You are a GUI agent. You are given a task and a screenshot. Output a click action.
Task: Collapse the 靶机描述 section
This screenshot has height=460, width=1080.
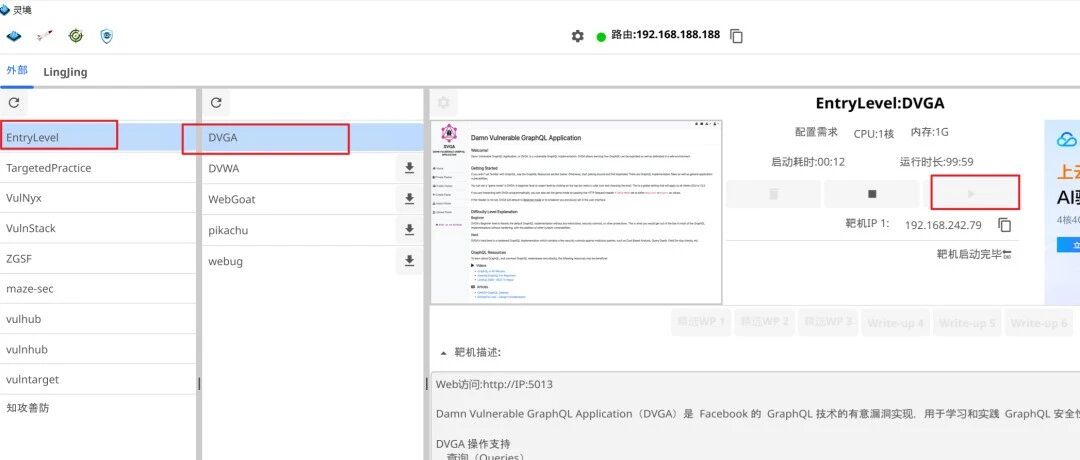tap(444, 353)
